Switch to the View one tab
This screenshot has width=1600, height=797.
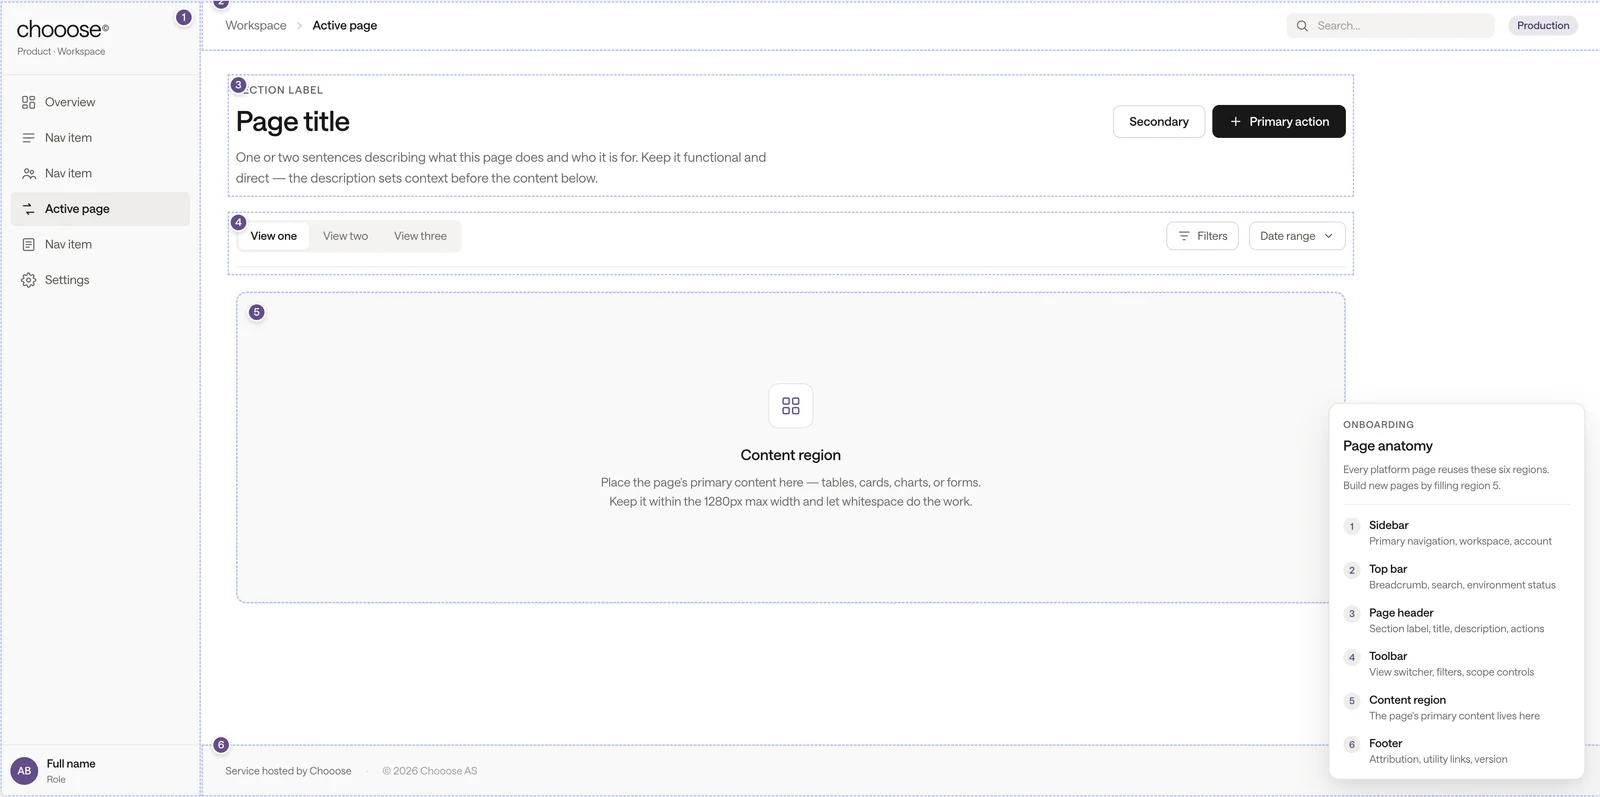tap(274, 236)
